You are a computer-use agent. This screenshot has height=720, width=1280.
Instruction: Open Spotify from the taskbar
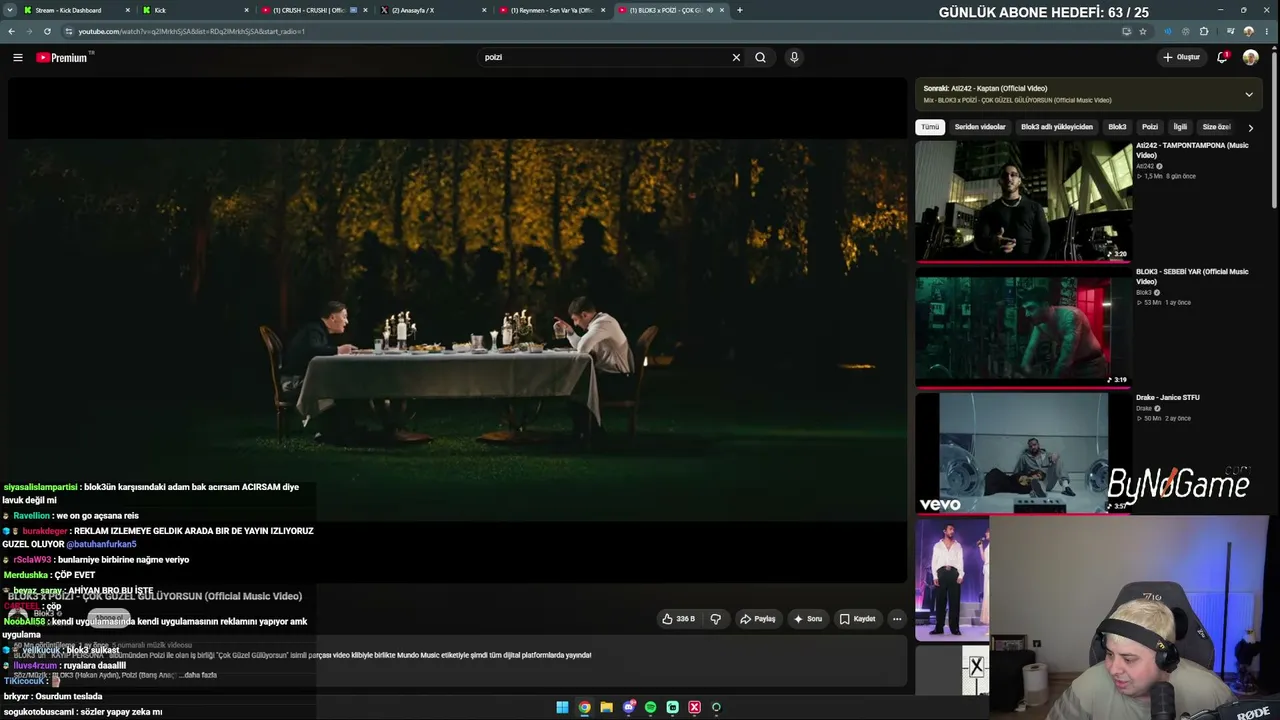click(x=650, y=708)
